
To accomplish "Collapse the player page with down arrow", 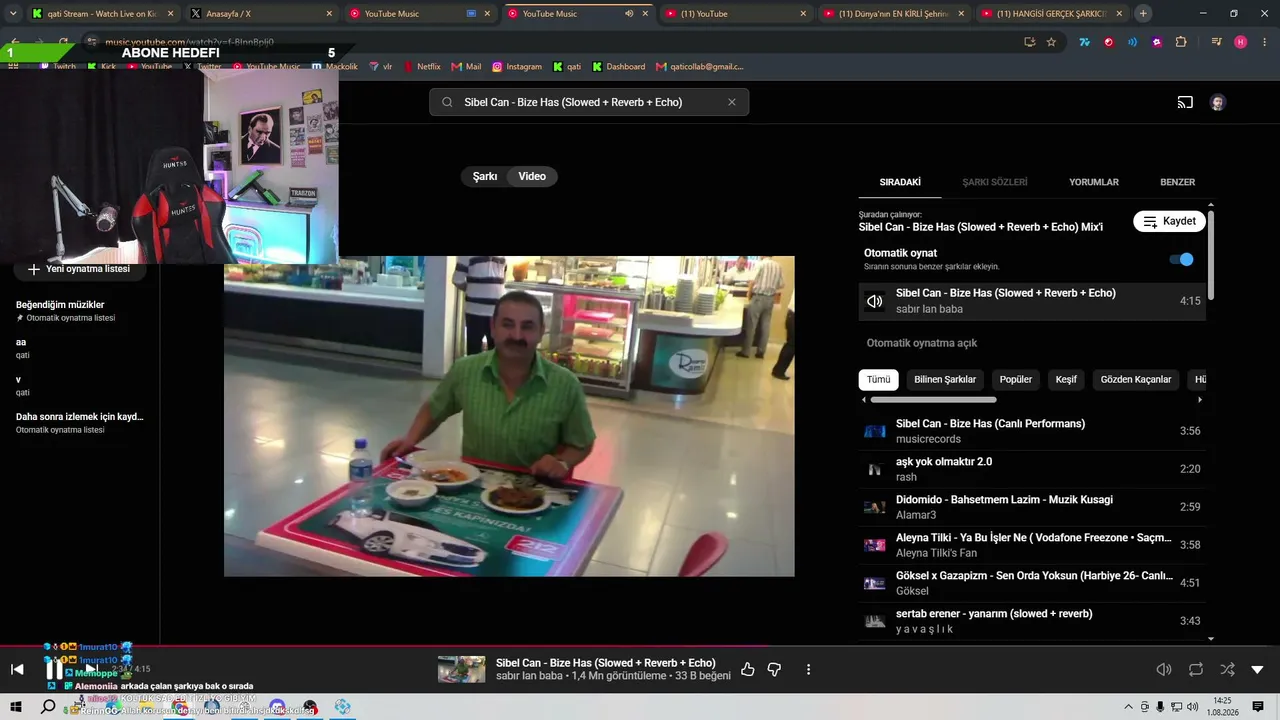I will coord(1257,669).
